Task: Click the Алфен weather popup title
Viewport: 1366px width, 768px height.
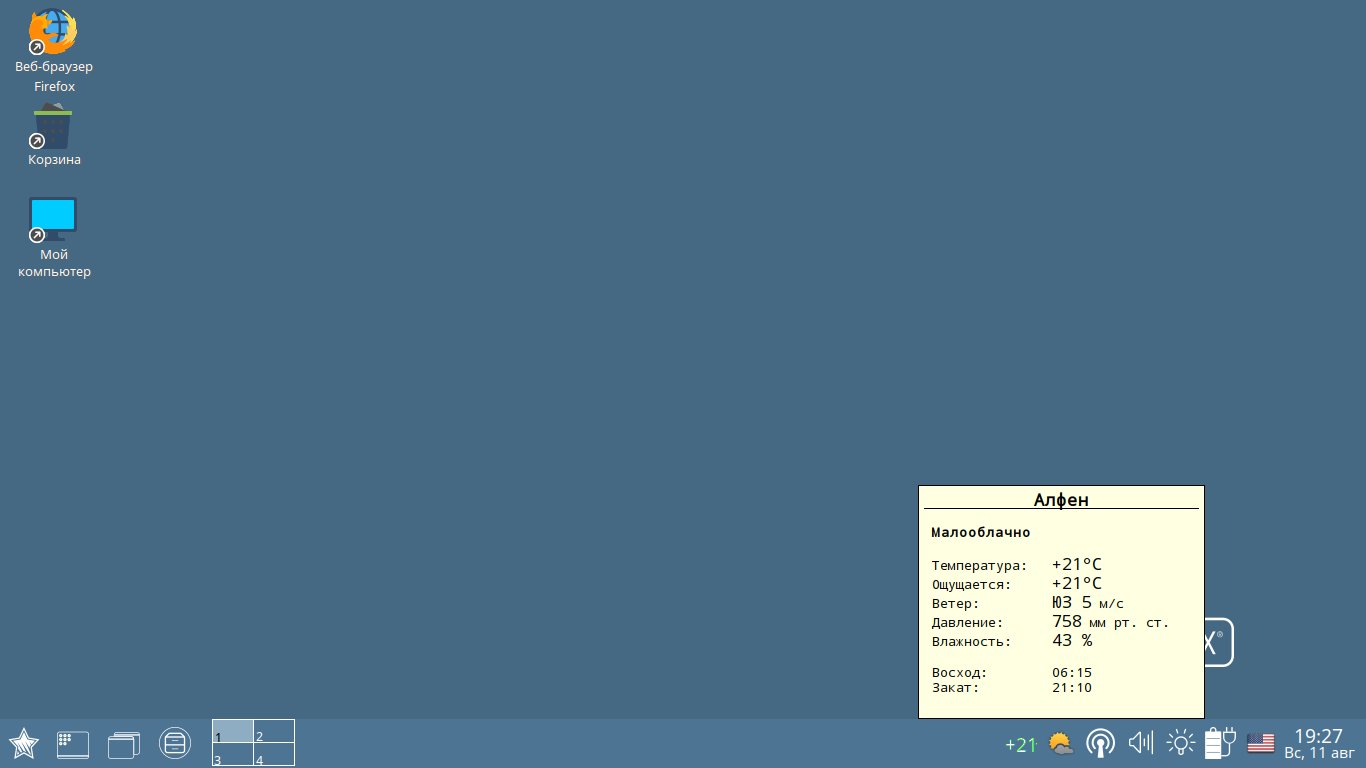Action: tap(1061, 499)
